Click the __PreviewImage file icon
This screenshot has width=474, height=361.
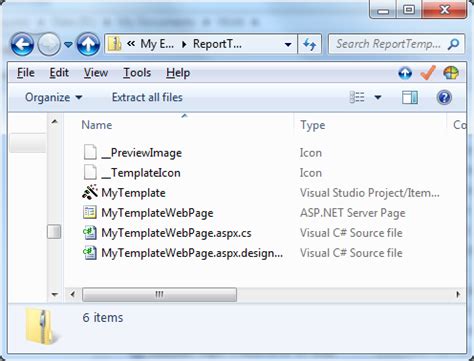coord(90,153)
